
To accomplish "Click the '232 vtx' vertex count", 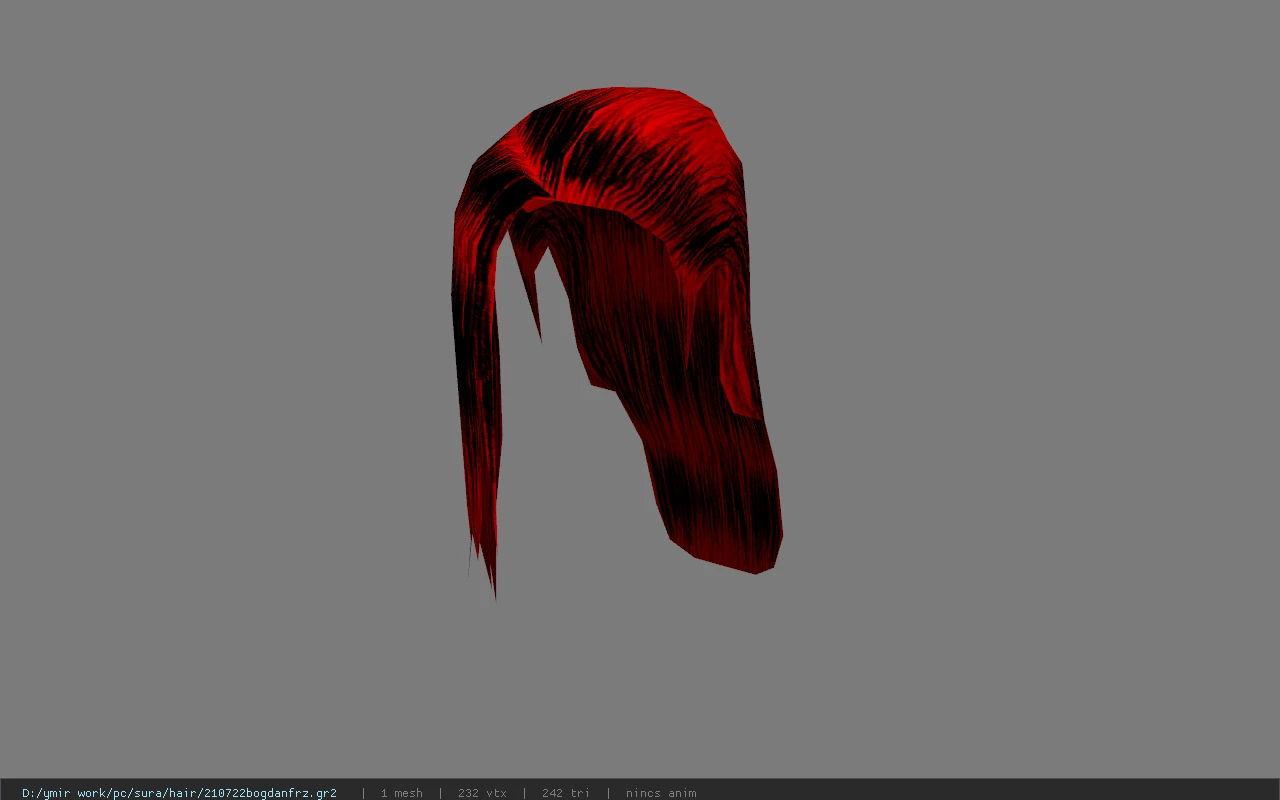I will click(x=482, y=793).
